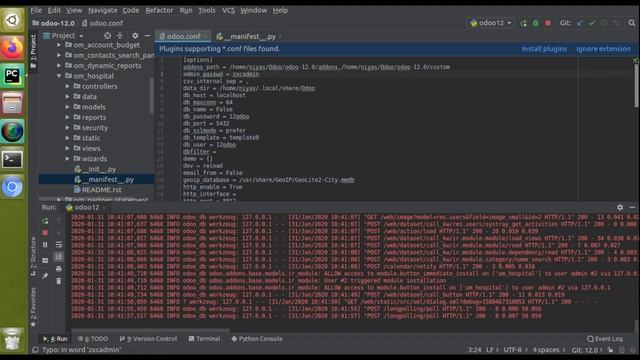Toggle the Favorites side panel
The image size is (640, 360).
click(x=33, y=307)
